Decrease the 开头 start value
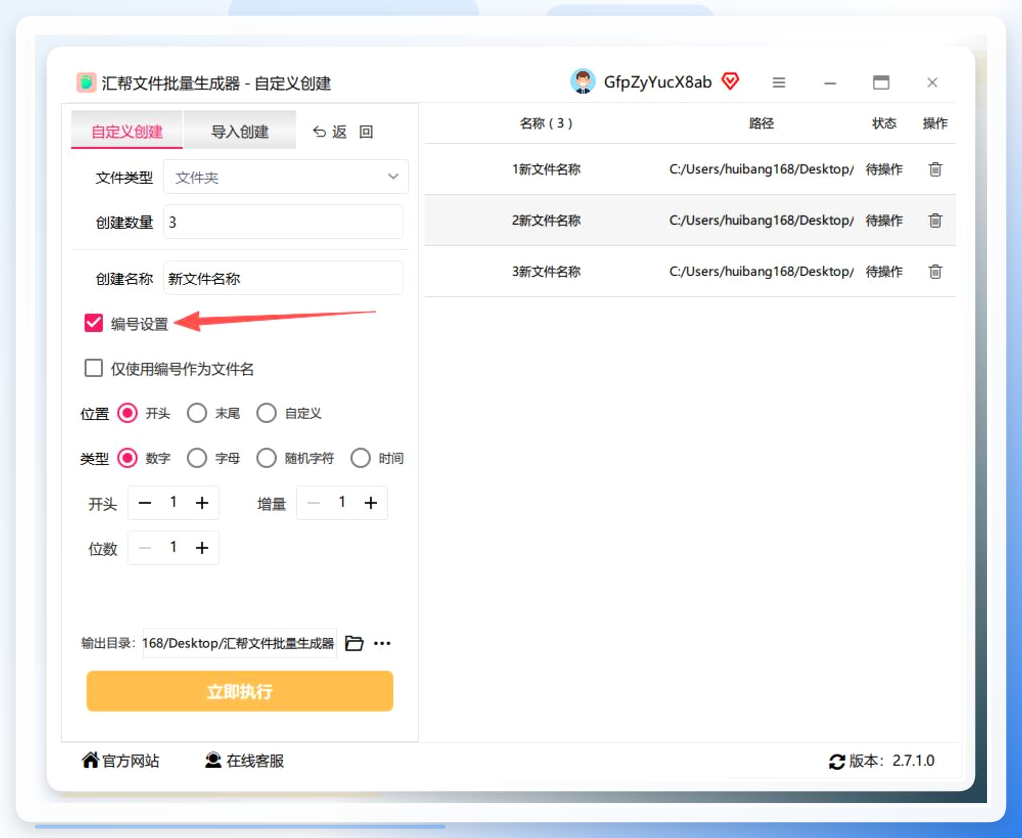Screen dimensions: 1022x838 tap(145, 503)
